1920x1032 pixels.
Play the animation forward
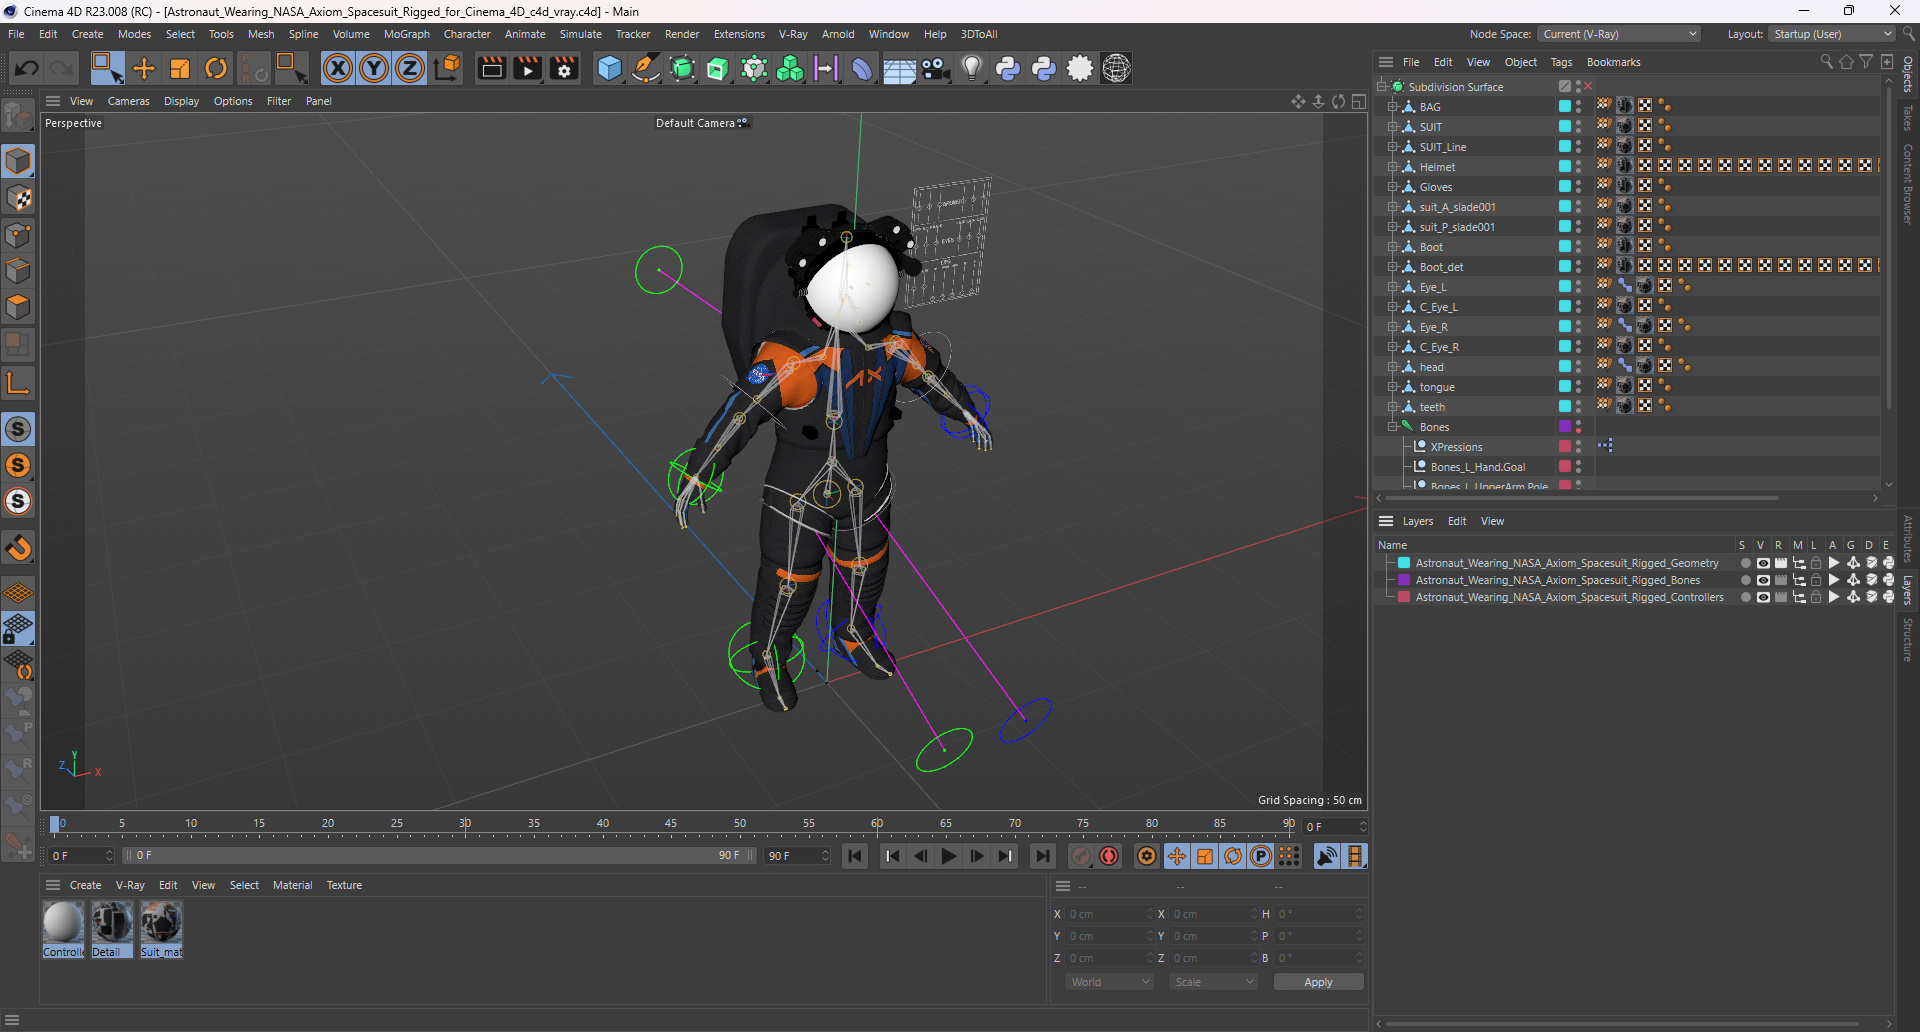point(949,856)
